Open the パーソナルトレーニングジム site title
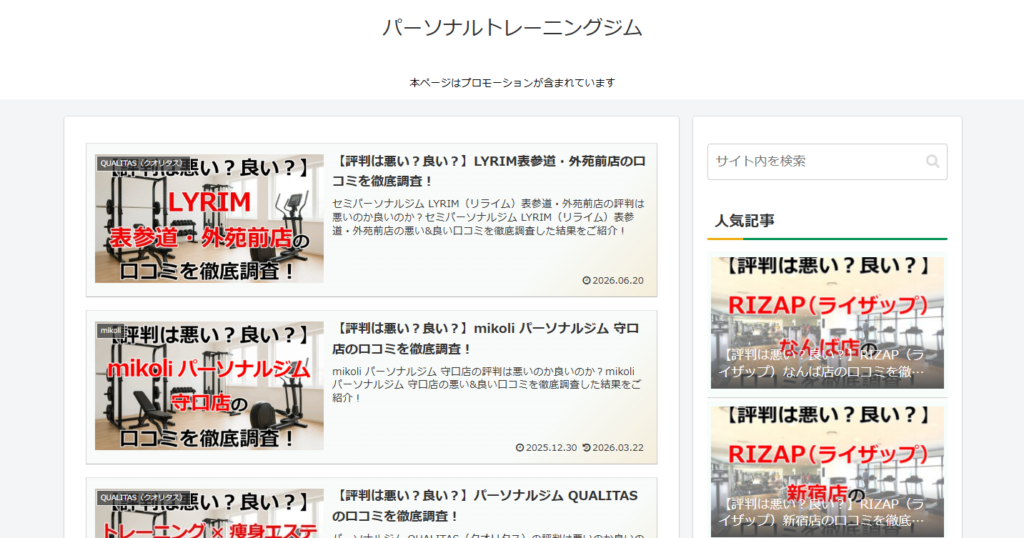 512,27
